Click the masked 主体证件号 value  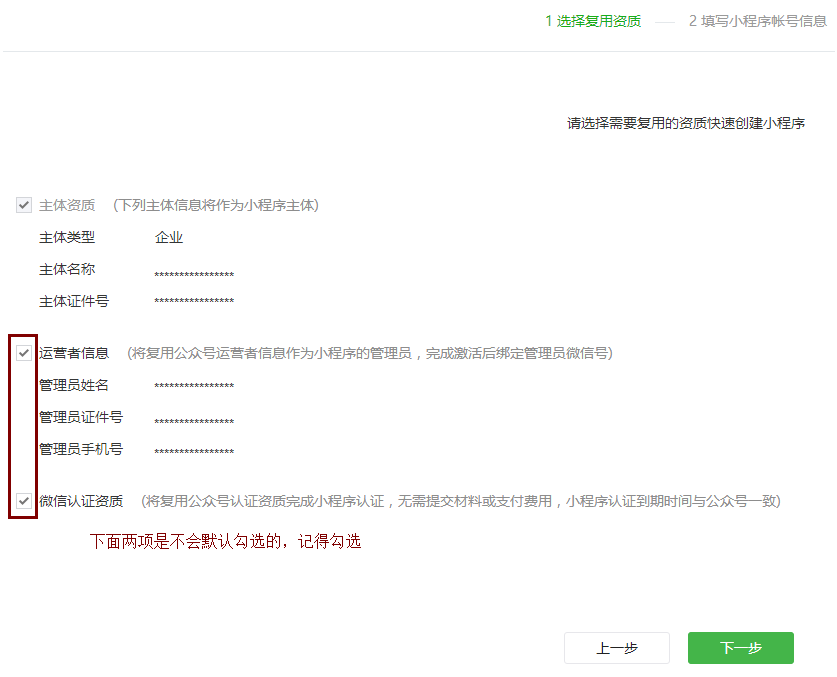[193, 301]
